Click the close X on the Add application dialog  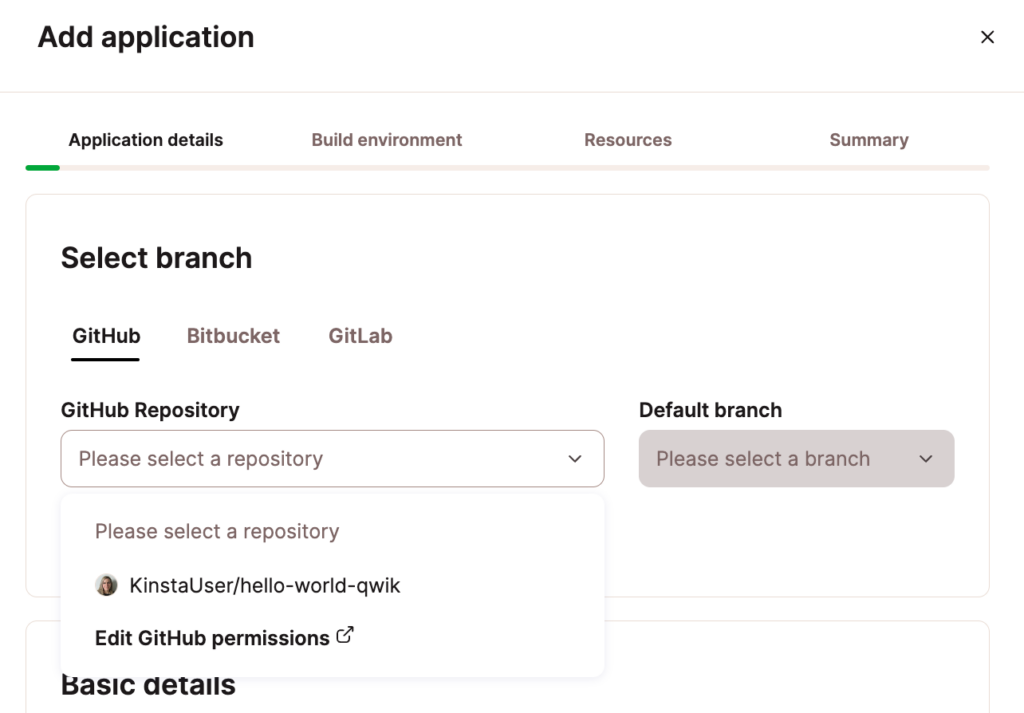(x=988, y=37)
